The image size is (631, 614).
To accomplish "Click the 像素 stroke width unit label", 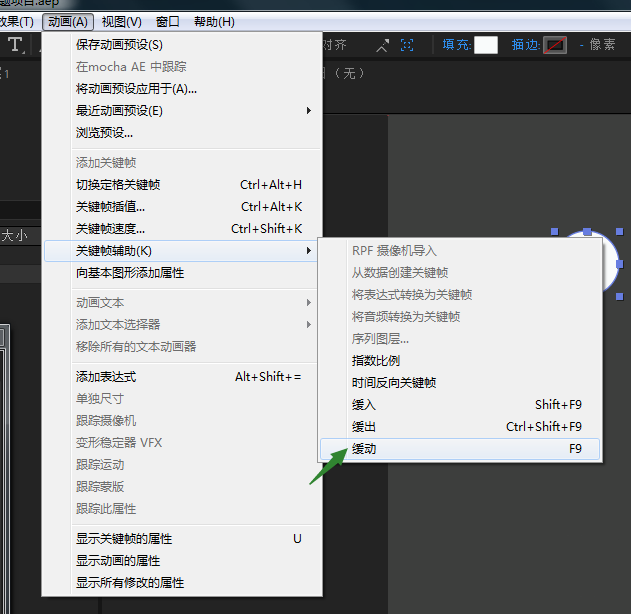I will tap(602, 45).
